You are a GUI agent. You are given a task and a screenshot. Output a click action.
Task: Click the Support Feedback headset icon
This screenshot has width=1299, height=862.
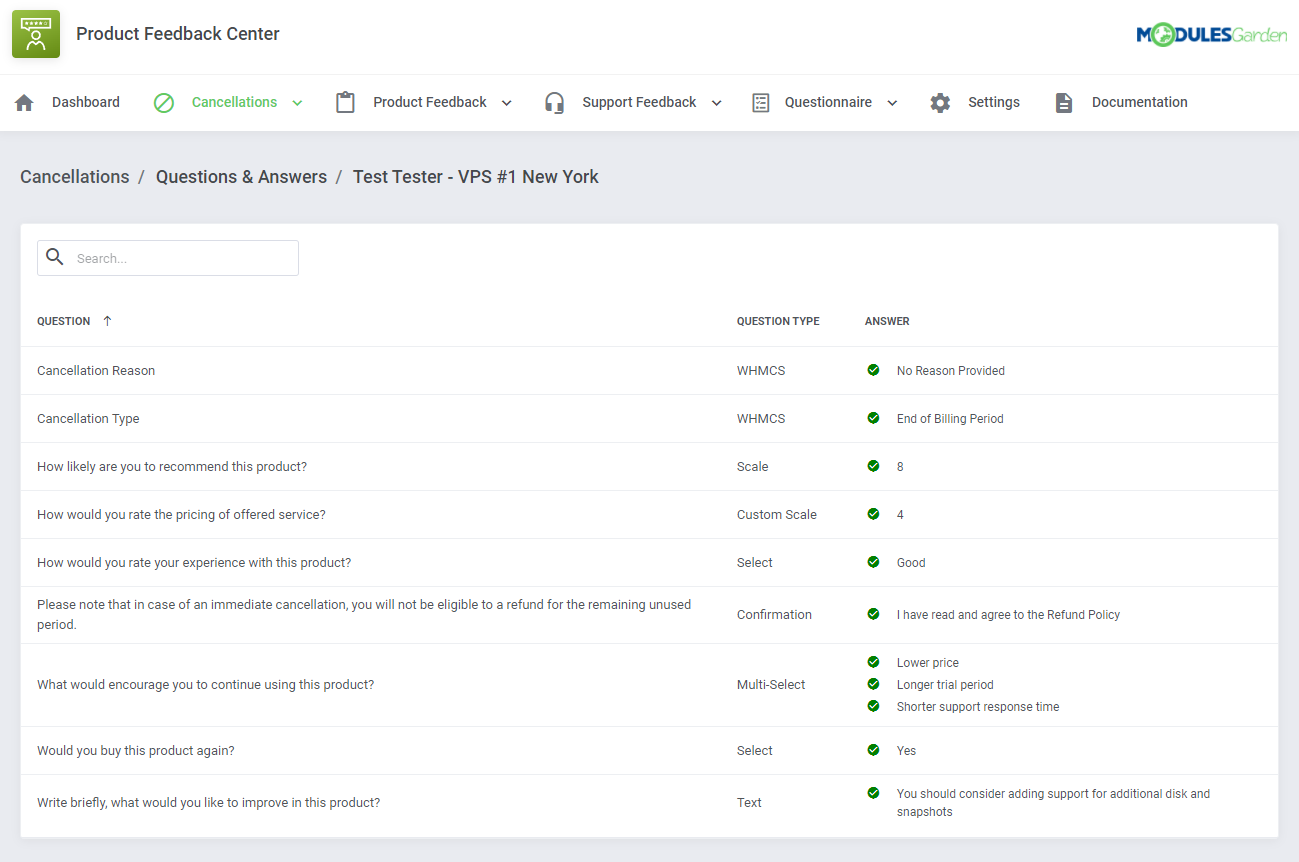(554, 101)
